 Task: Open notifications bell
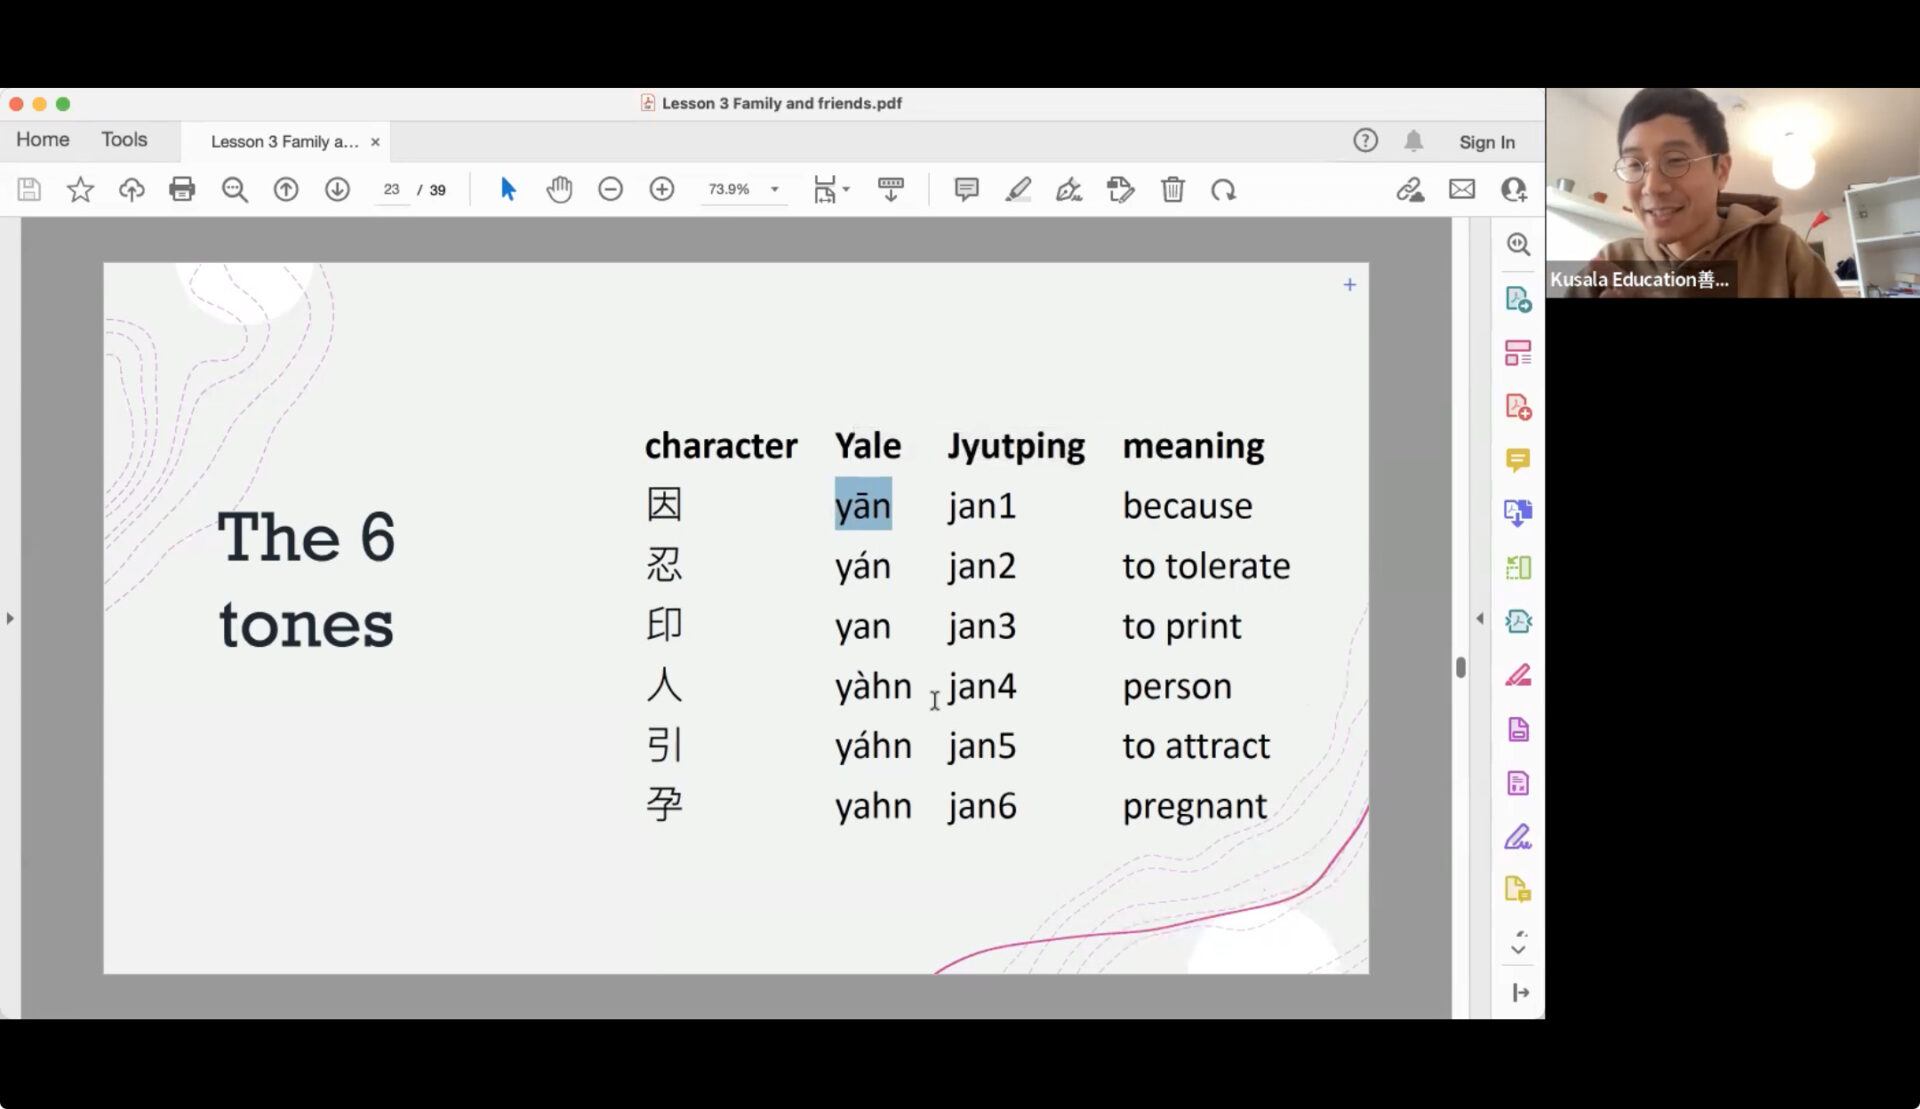pyautogui.click(x=1413, y=141)
